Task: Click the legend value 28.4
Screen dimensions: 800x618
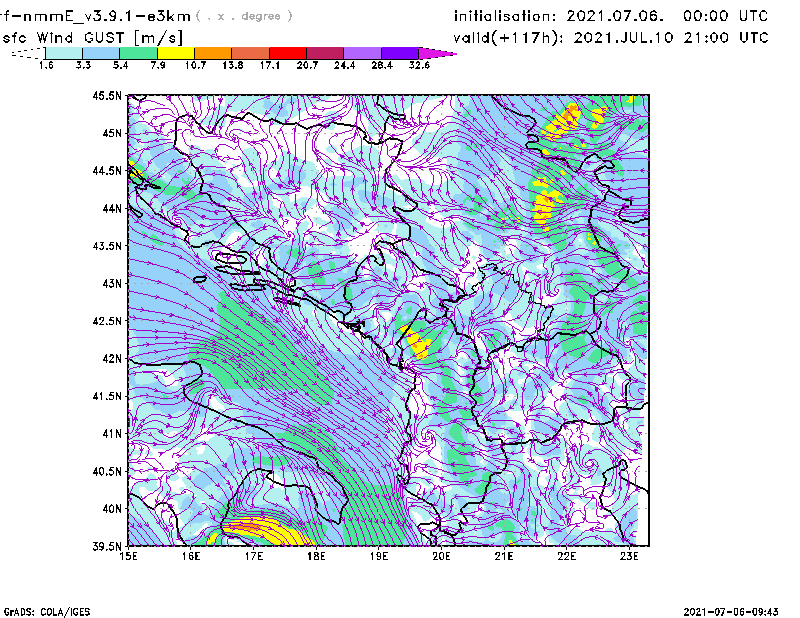Action: pyautogui.click(x=382, y=65)
